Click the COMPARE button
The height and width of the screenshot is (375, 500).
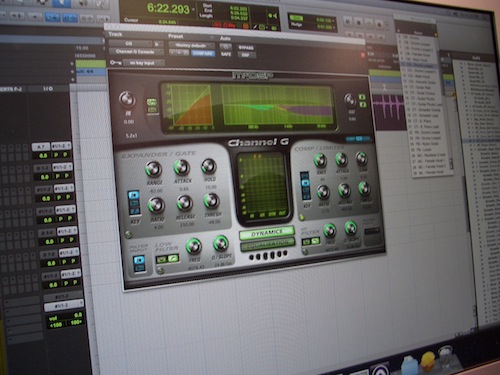pyautogui.click(x=203, y=53)
